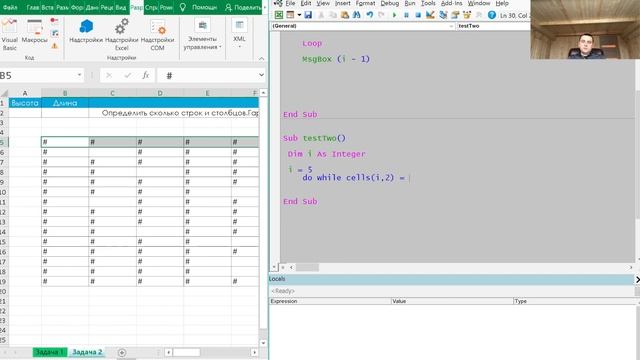Screen dimensions: 640x360
Task: Switch to the Вид ribbon tab
Action: (x=121, y=7)
